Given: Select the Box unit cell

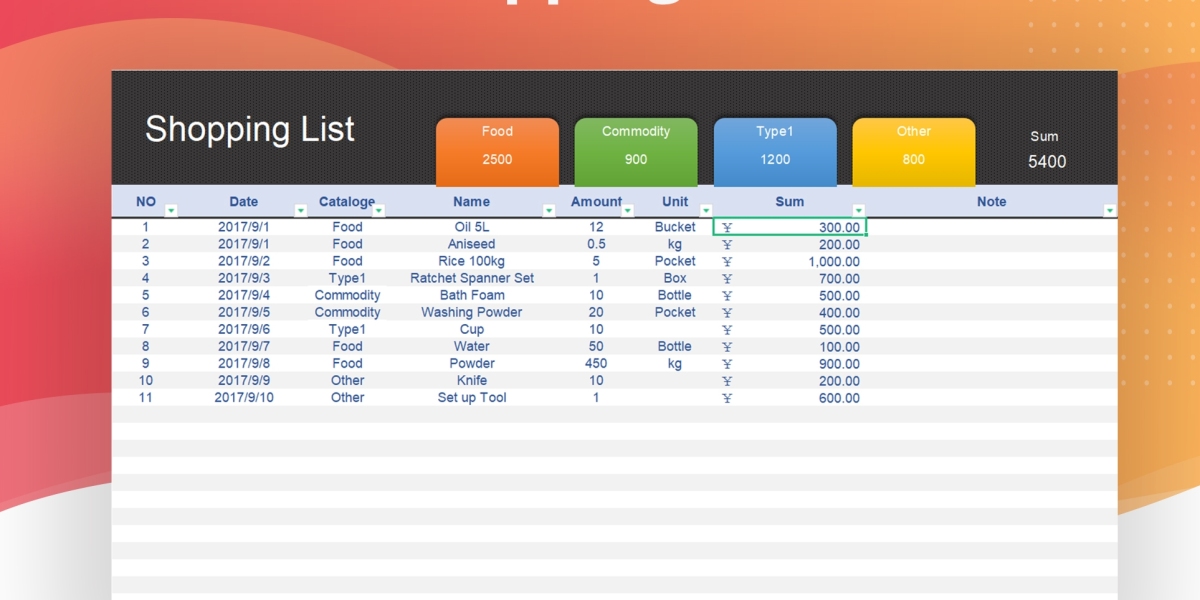Looking at the screenshot, I should tap(675, 278).
